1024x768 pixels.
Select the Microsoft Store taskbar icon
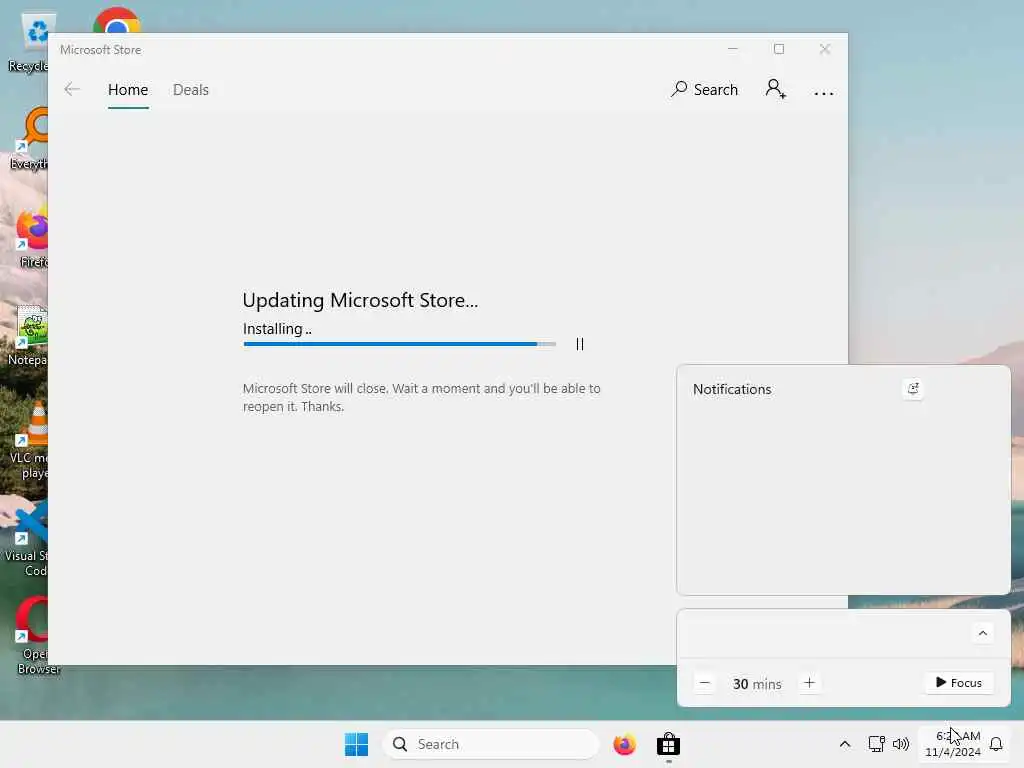click(668, 744)
